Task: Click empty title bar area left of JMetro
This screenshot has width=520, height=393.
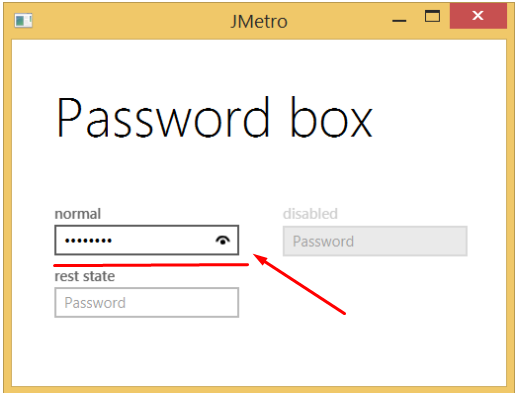Action: [130, 21]
